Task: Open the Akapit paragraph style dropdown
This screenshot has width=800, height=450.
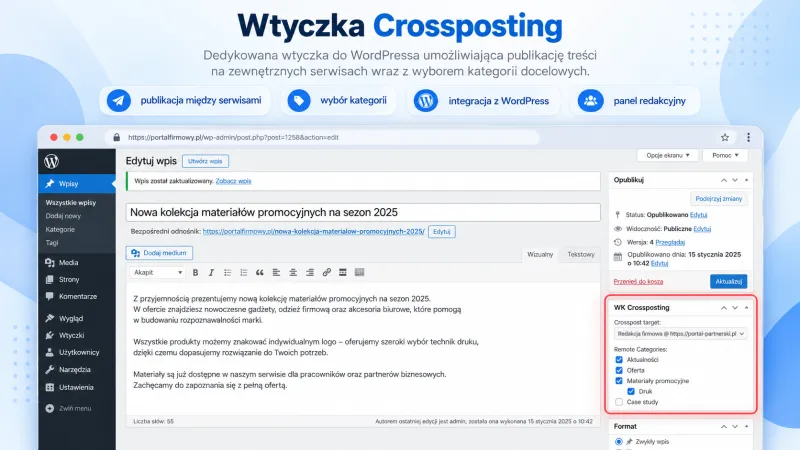Action: (x=157, y=272)
